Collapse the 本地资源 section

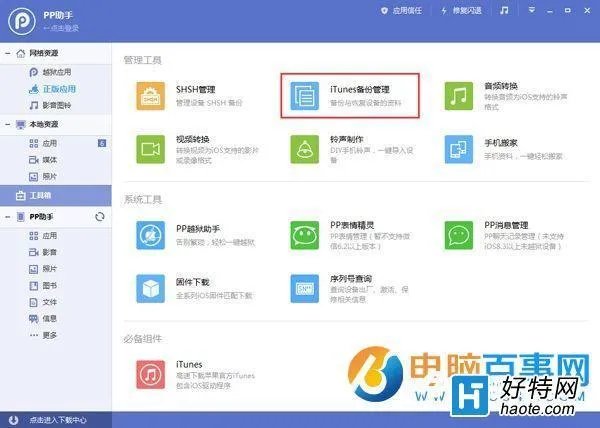[8, 124]
